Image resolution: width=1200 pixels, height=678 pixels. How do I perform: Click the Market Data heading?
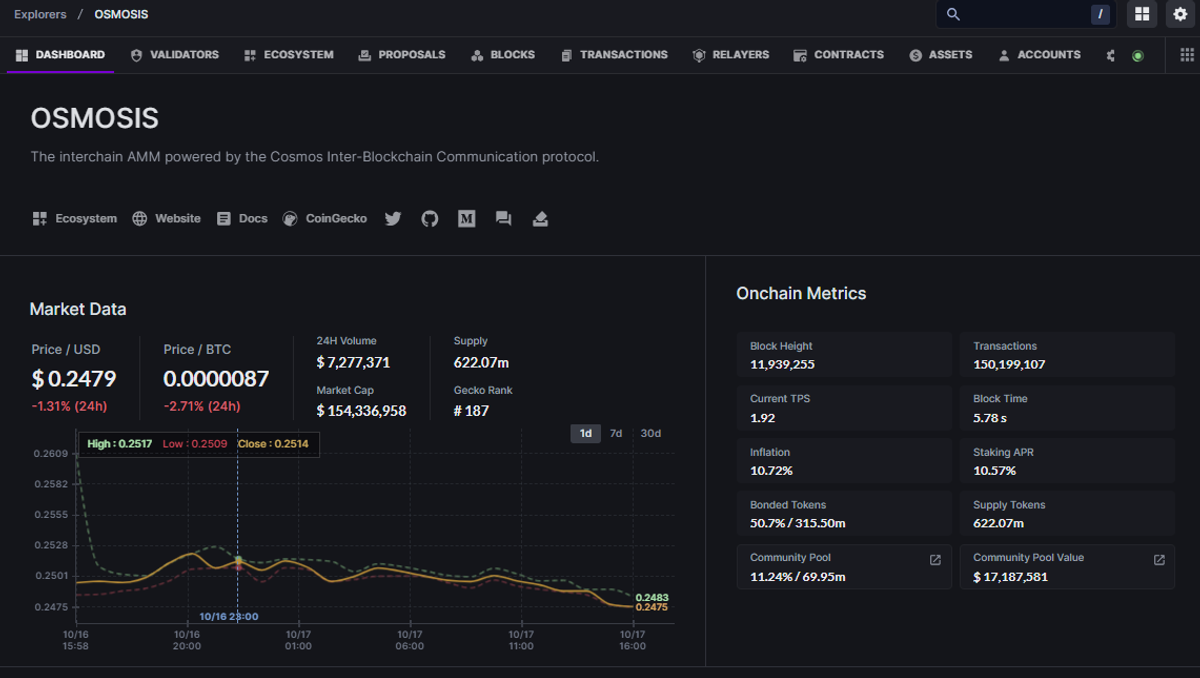pos(78,309)
